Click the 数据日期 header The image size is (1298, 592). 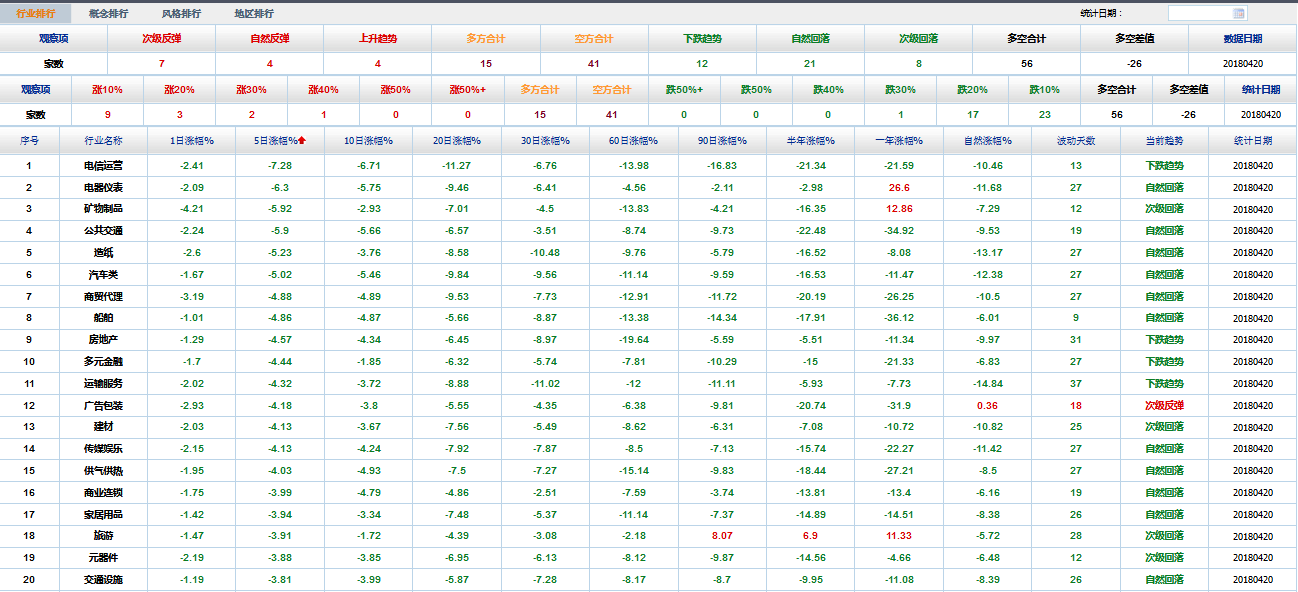tap(1242, 39)
